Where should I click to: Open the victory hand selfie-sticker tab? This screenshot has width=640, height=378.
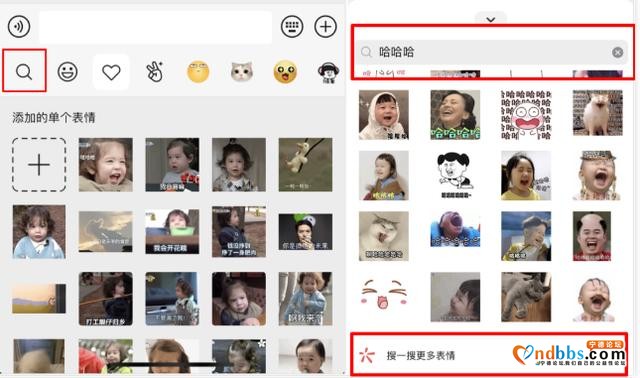tap(155, 72)
